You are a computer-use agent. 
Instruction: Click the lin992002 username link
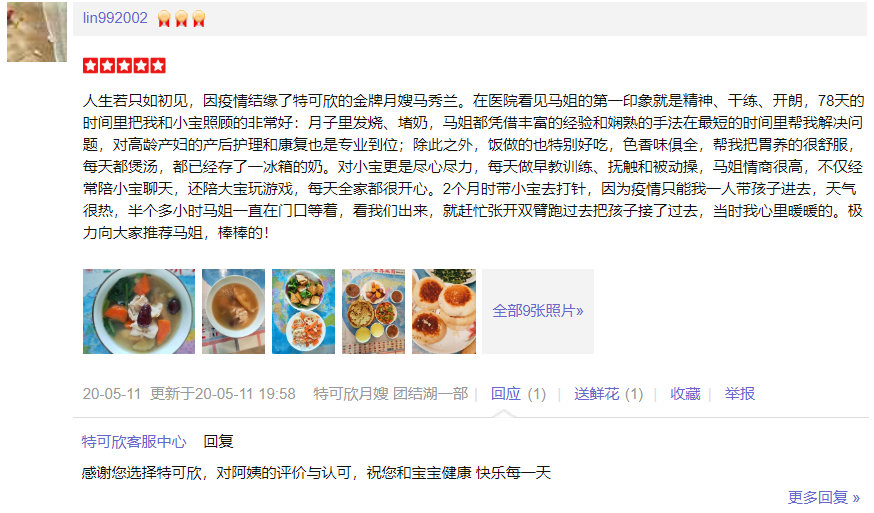(x=115, y=18)
